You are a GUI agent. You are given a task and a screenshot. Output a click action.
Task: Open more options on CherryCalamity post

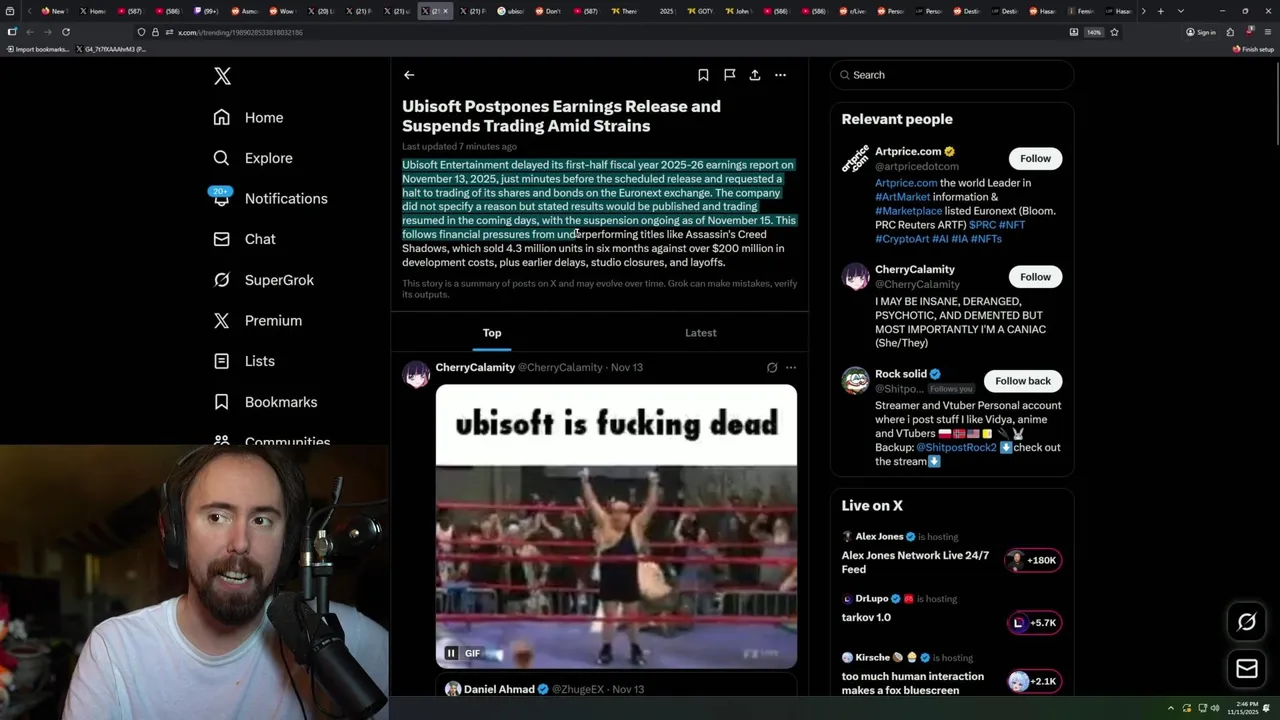[791, 367]
